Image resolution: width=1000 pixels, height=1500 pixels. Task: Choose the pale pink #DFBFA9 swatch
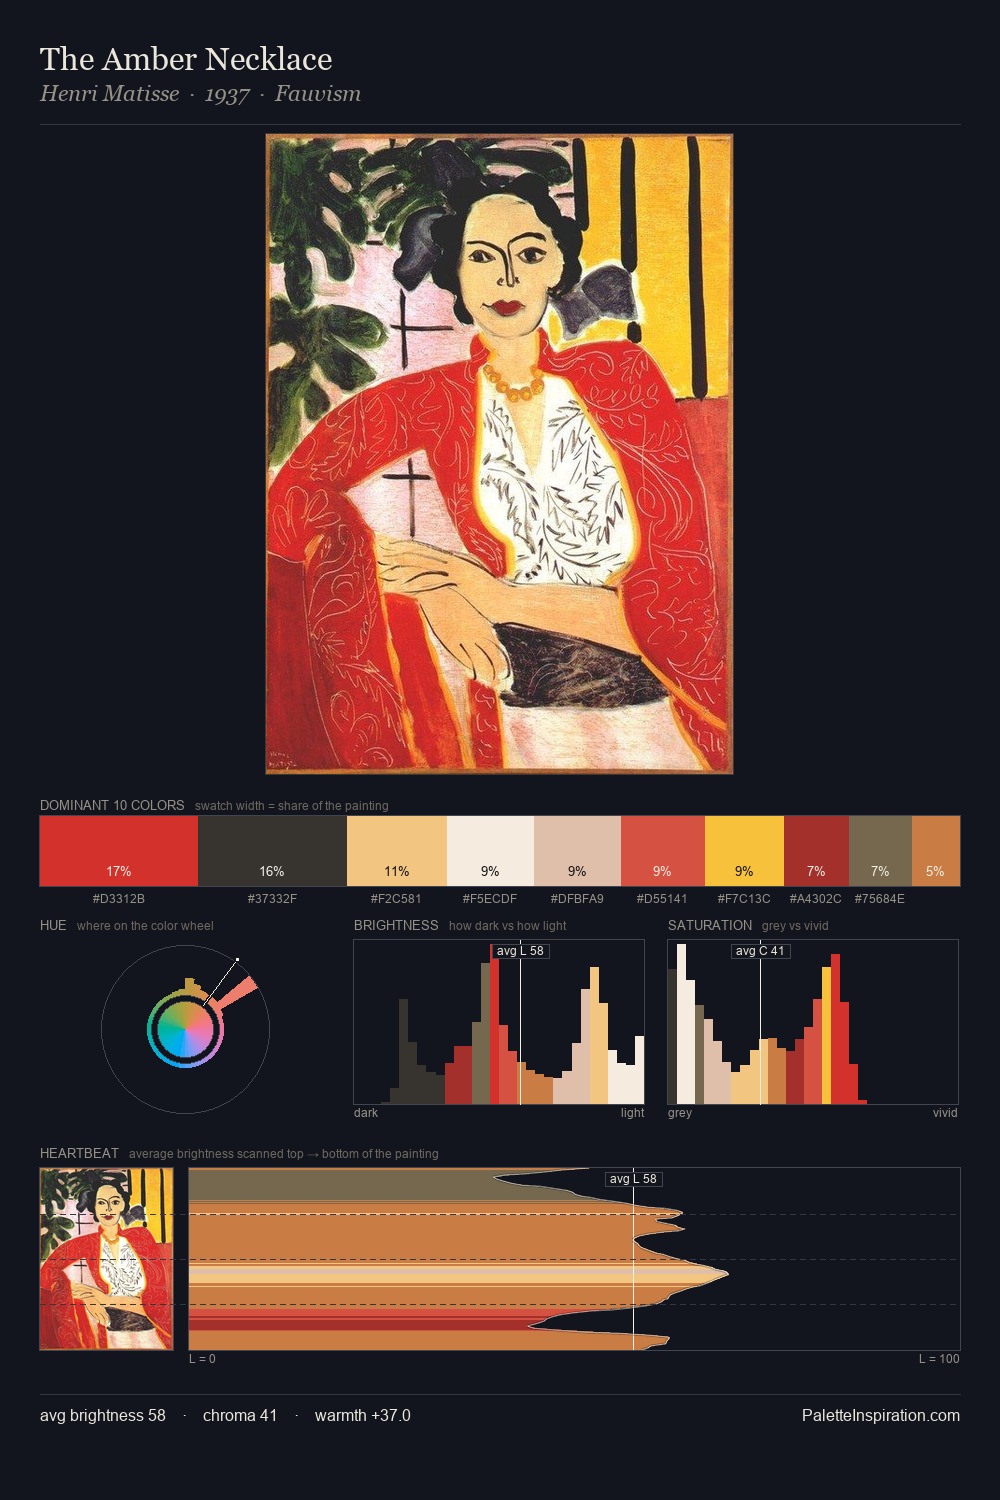[577, 851]
